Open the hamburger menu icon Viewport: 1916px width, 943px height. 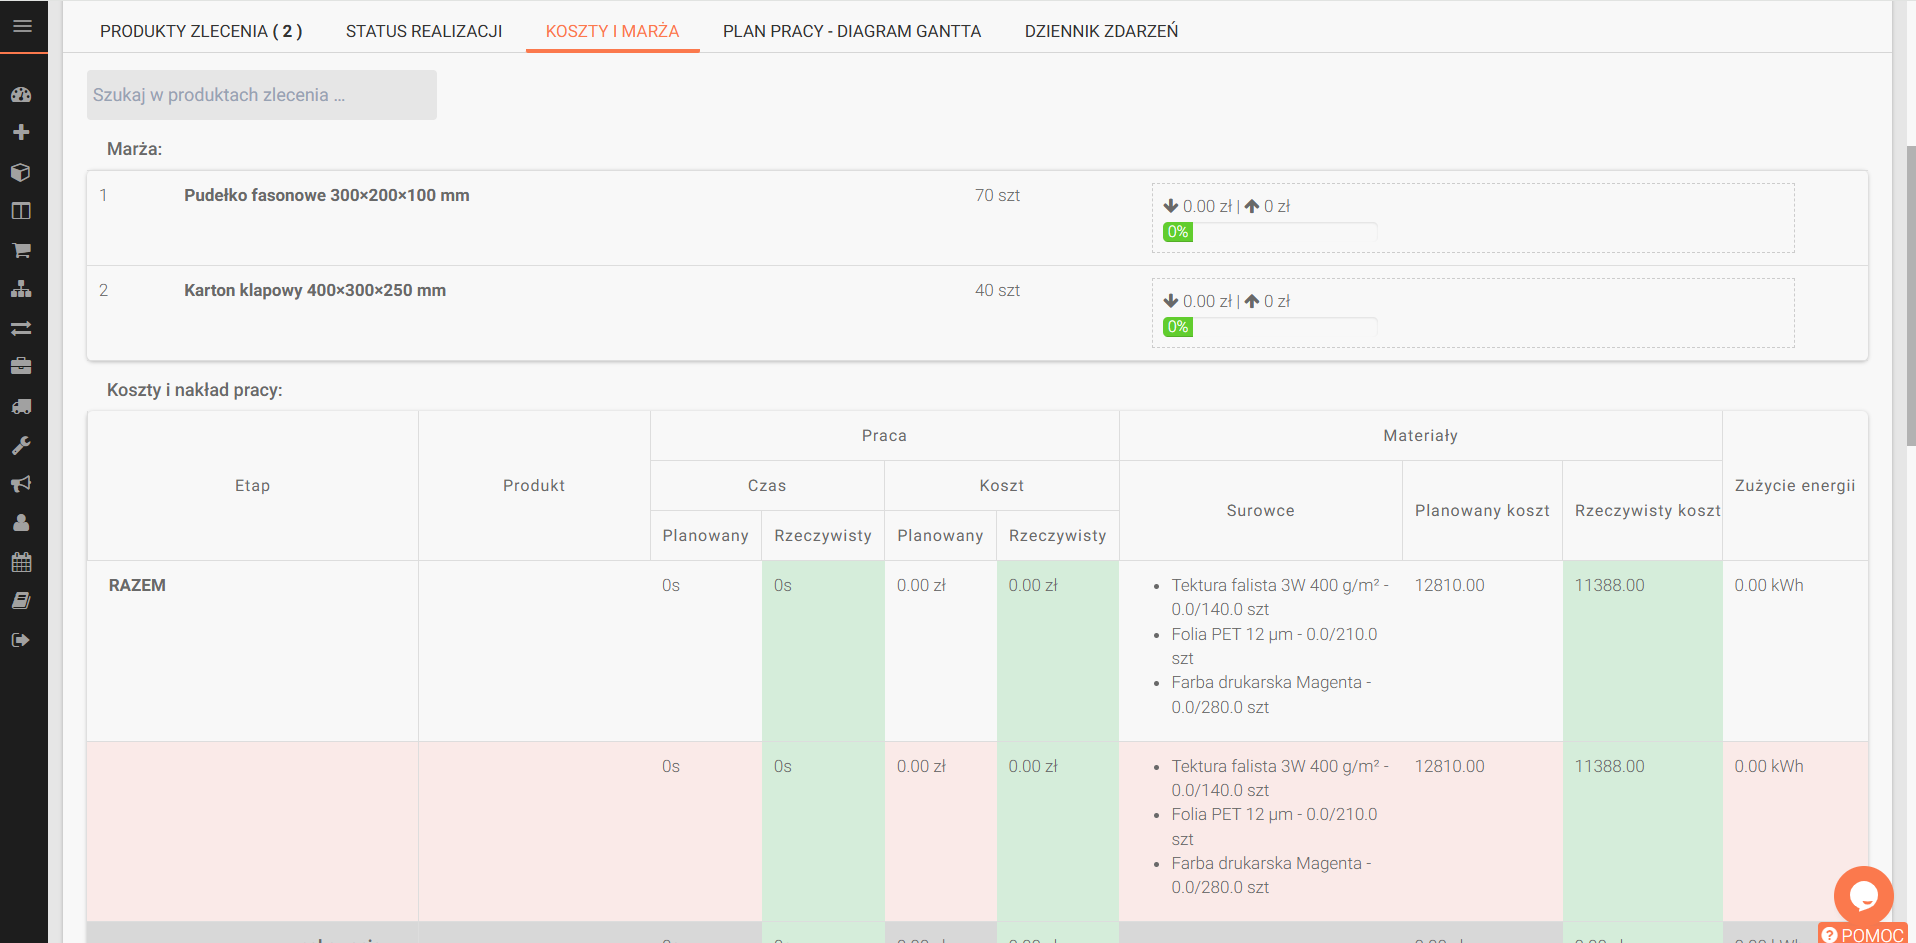point(22,26)
